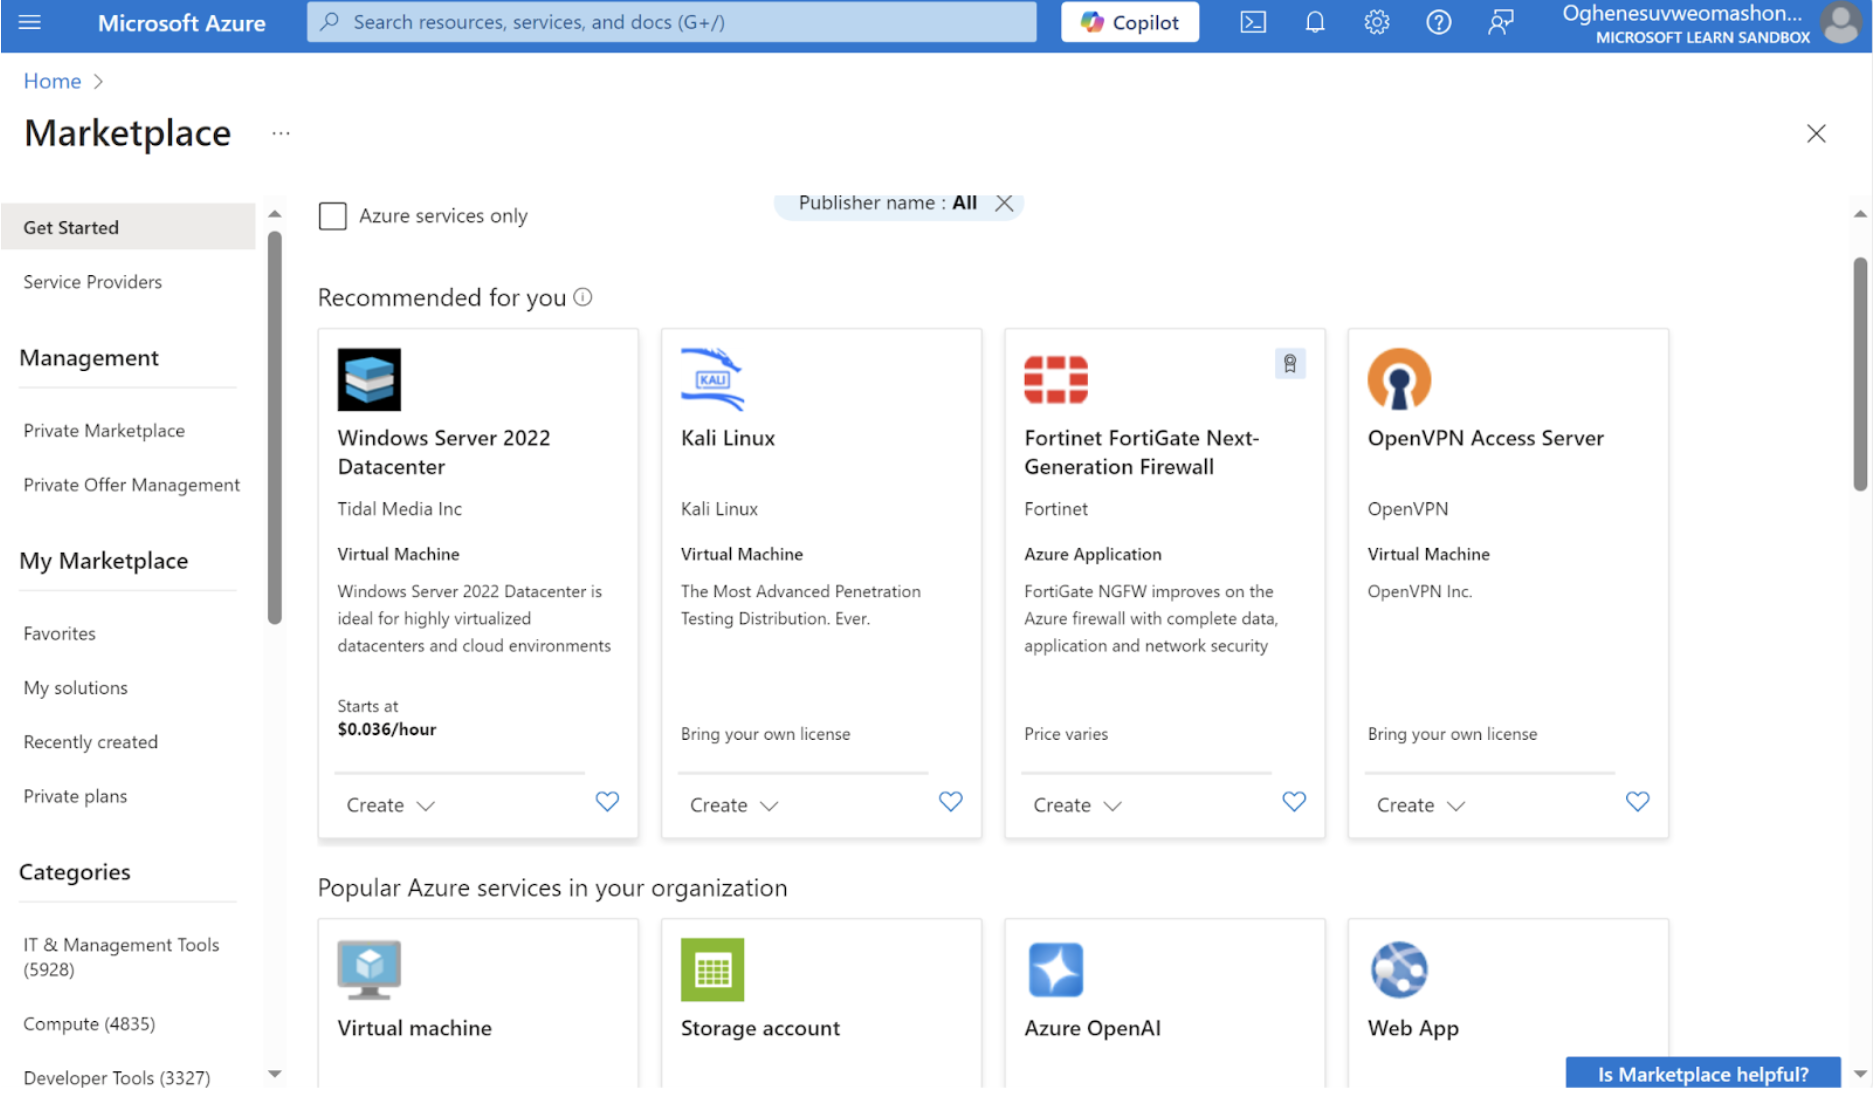Close the Marketplace blade
The height and width of the screenshot is (1096, 1874).
point(1816,134)
